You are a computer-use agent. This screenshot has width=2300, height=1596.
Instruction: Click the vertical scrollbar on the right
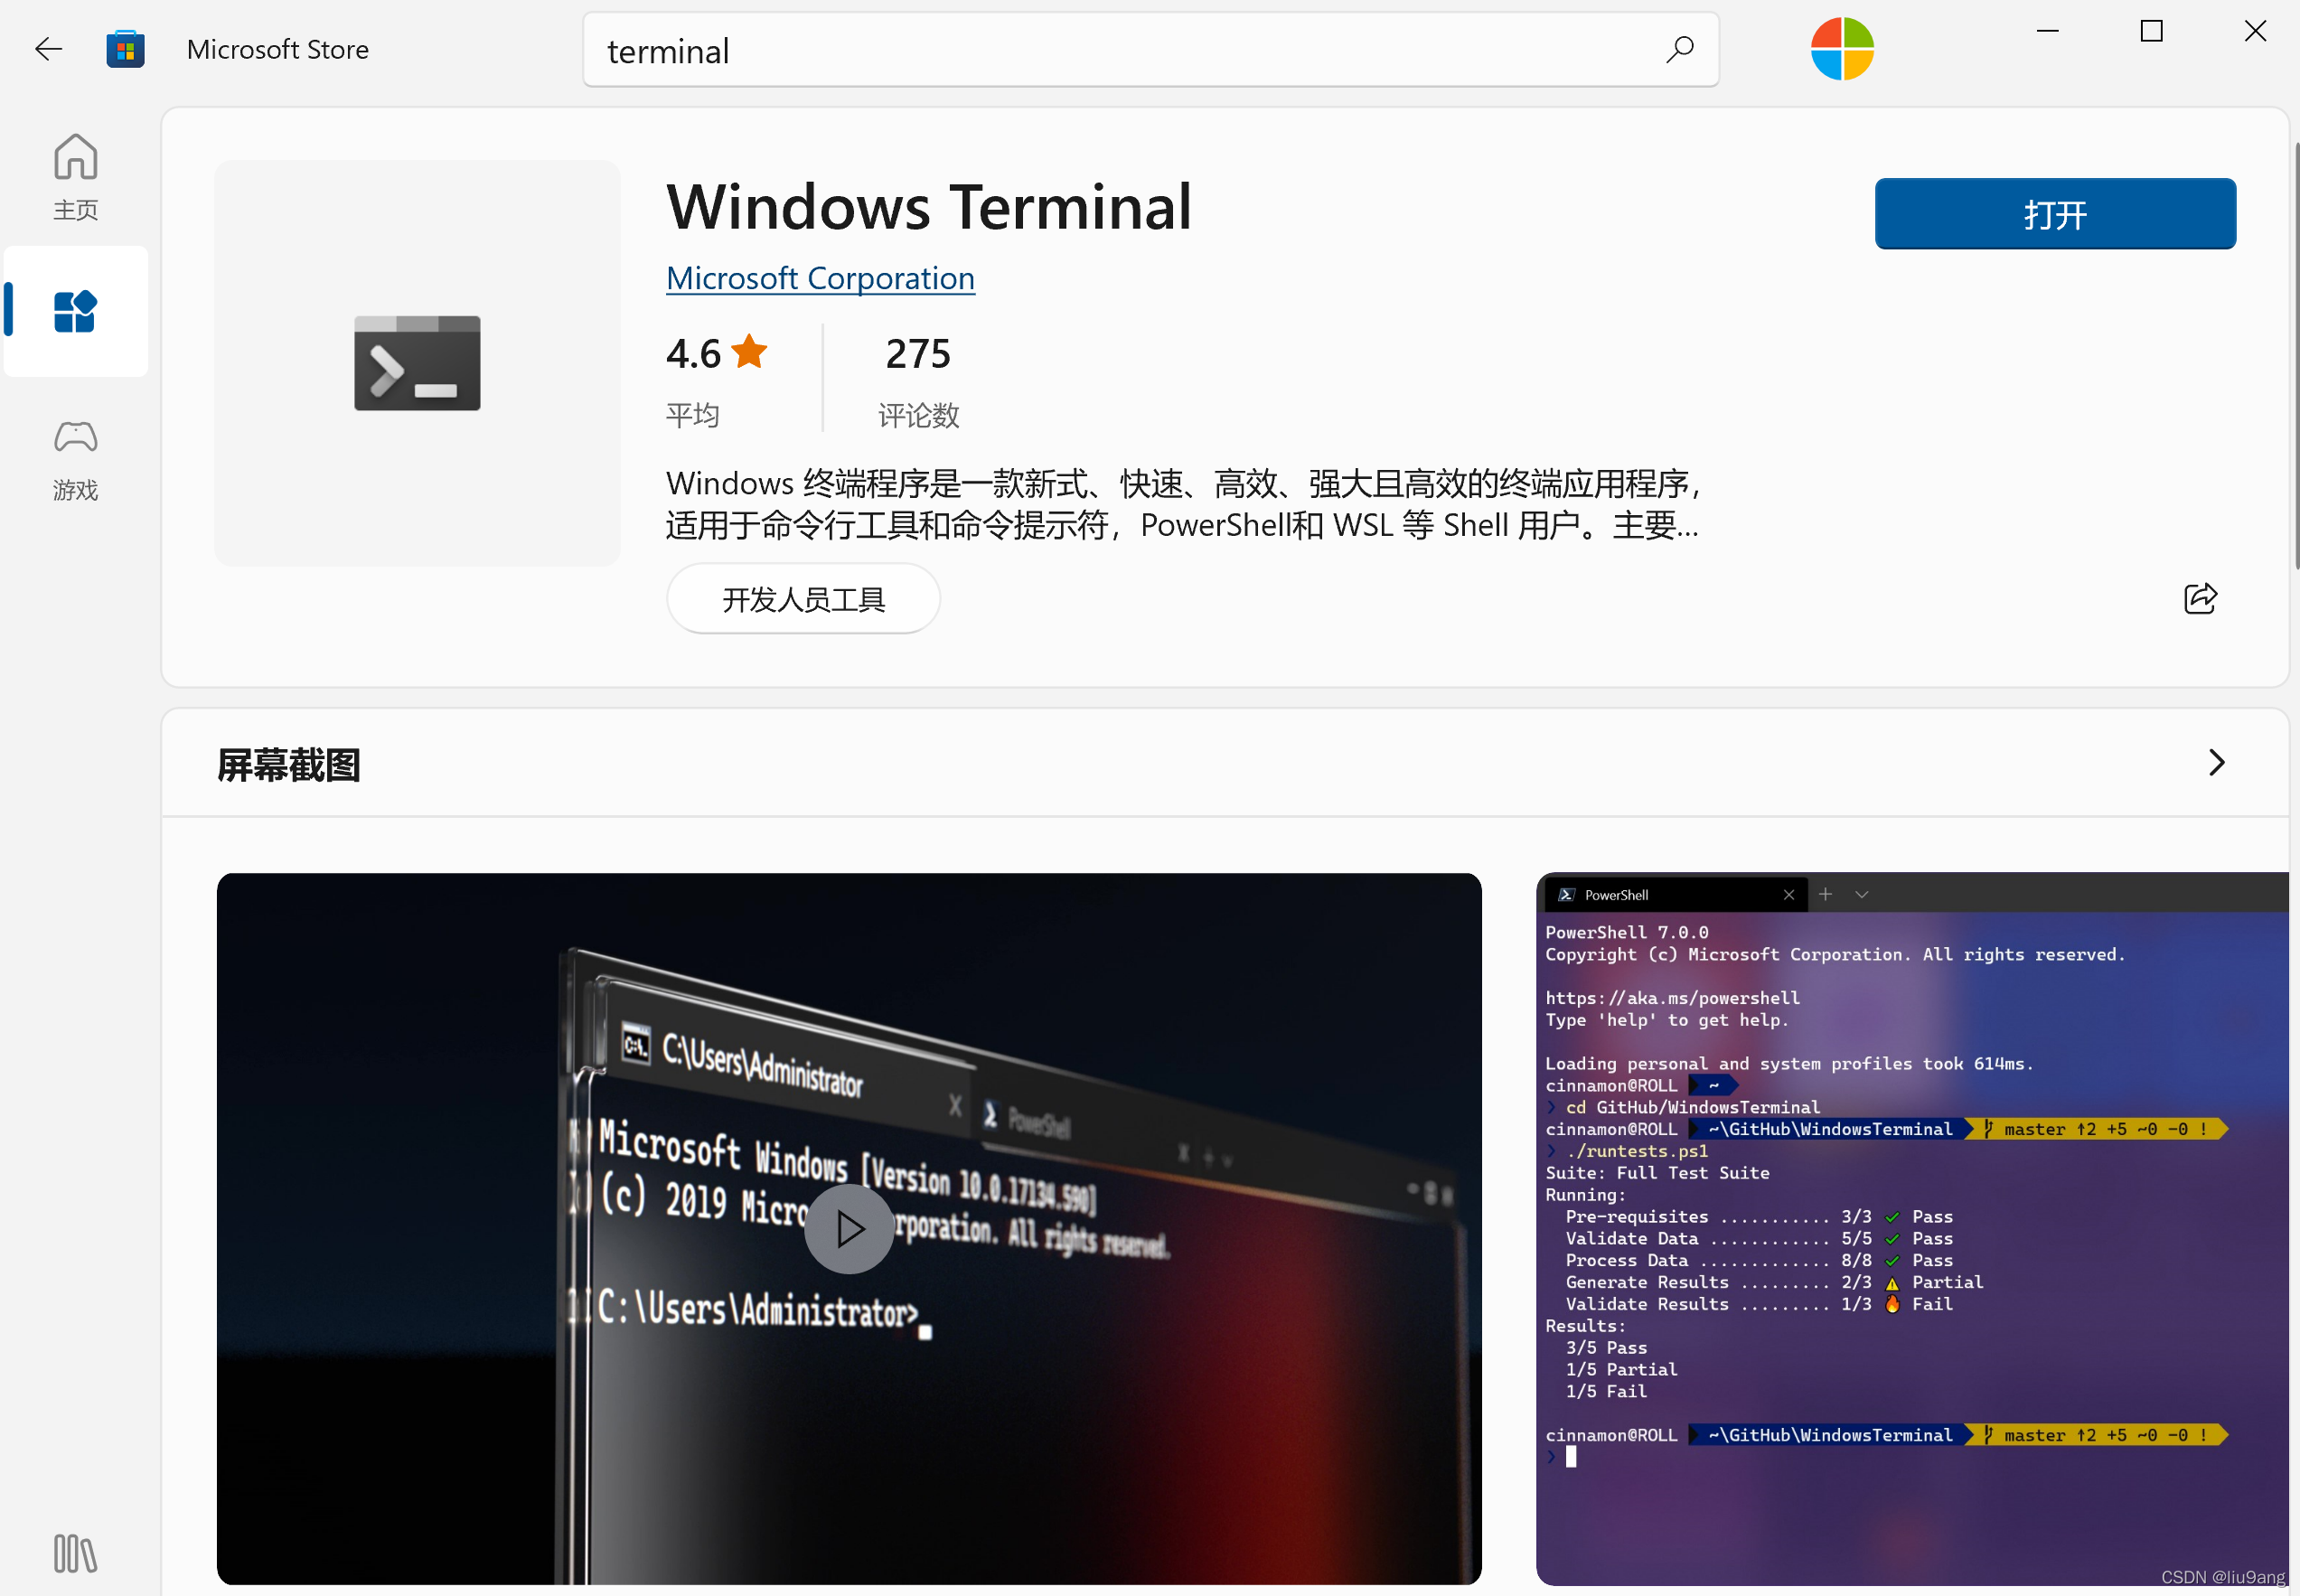[x=2296, y=355]
